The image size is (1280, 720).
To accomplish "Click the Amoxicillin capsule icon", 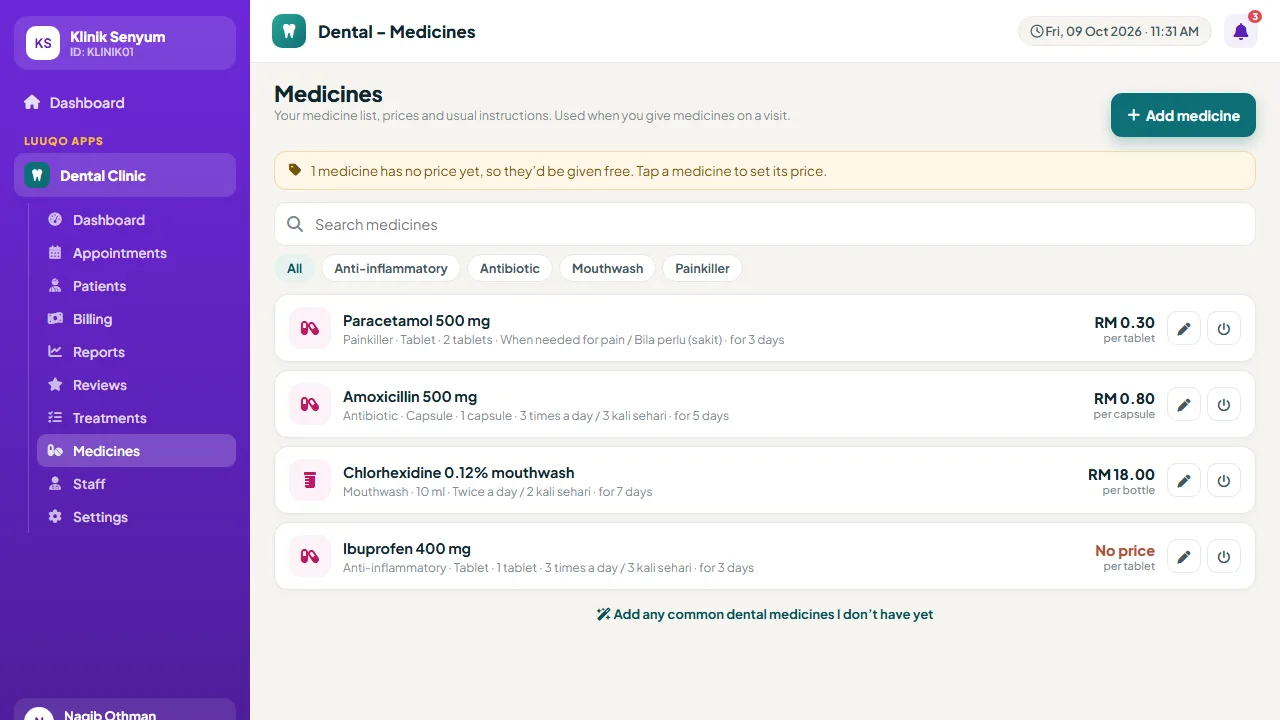I will [x=310, y=404].
